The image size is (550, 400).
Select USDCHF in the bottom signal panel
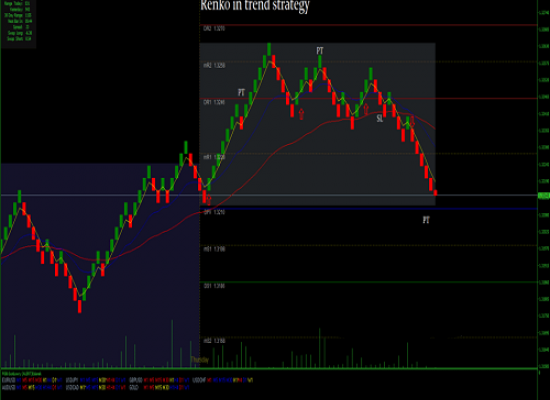(x=199, y=380)
